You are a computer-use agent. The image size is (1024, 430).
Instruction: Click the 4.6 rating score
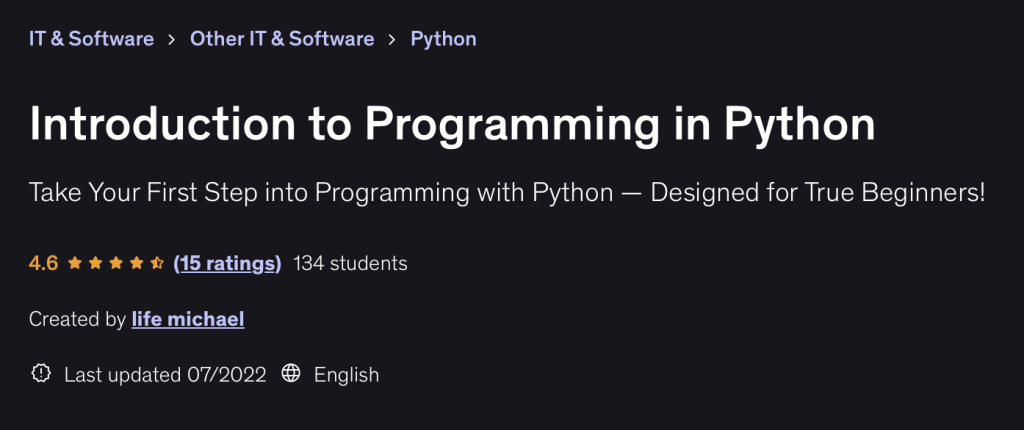pos(44,264)
